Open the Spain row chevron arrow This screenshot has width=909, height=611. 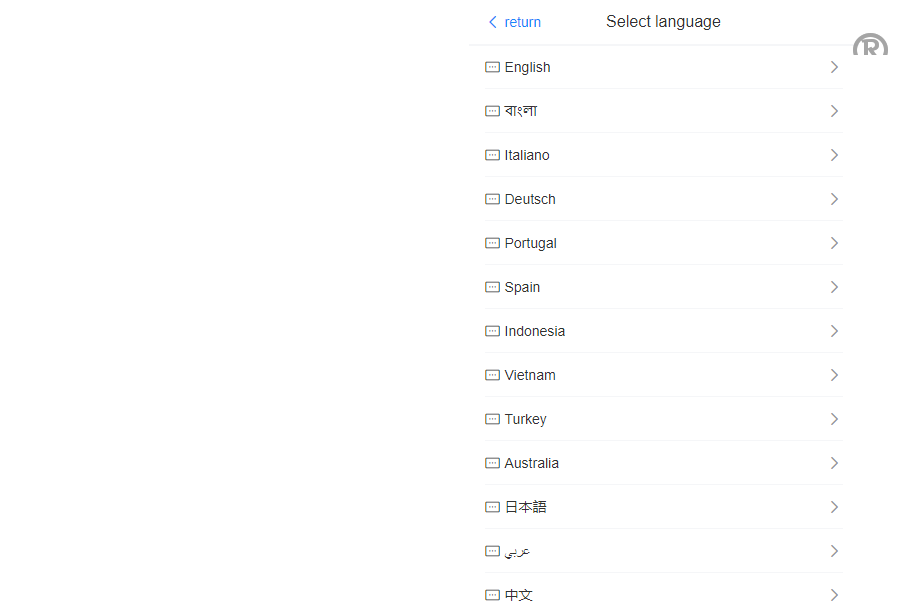click(834, 287)
